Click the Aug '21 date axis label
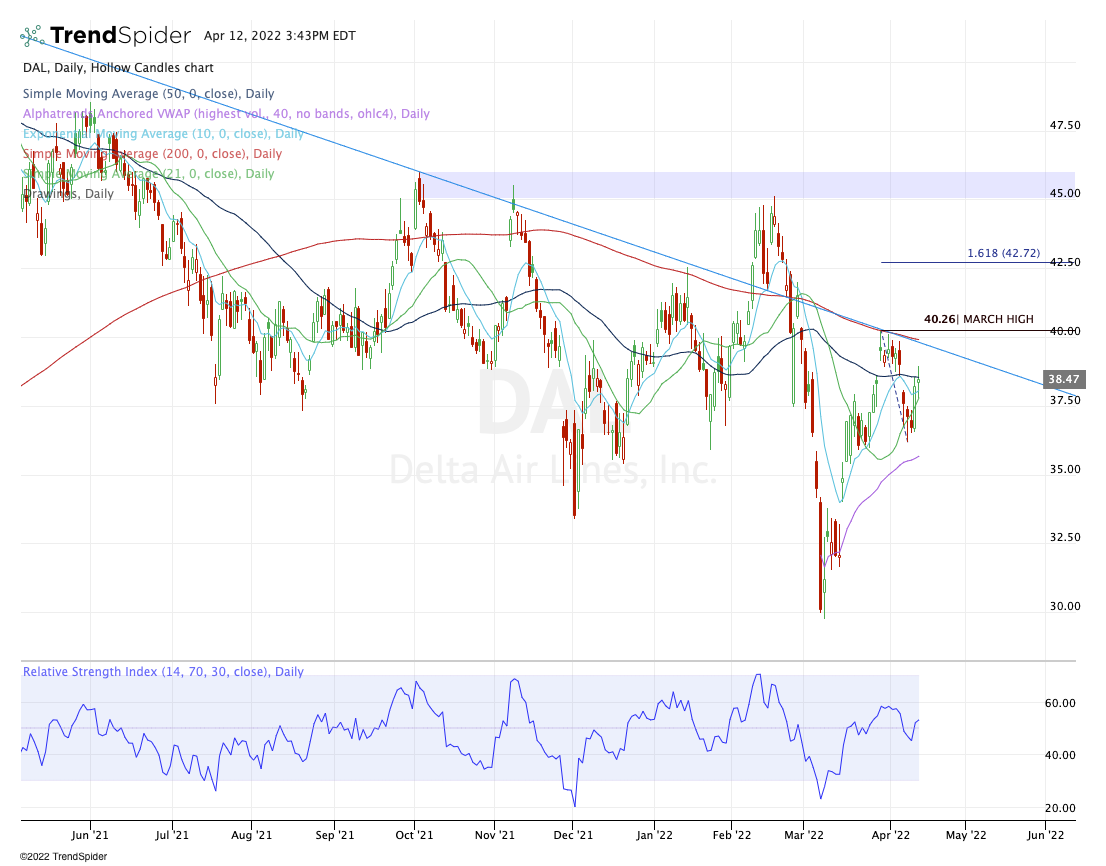This screenshot has height=866, width=1106. coord(252,836)
